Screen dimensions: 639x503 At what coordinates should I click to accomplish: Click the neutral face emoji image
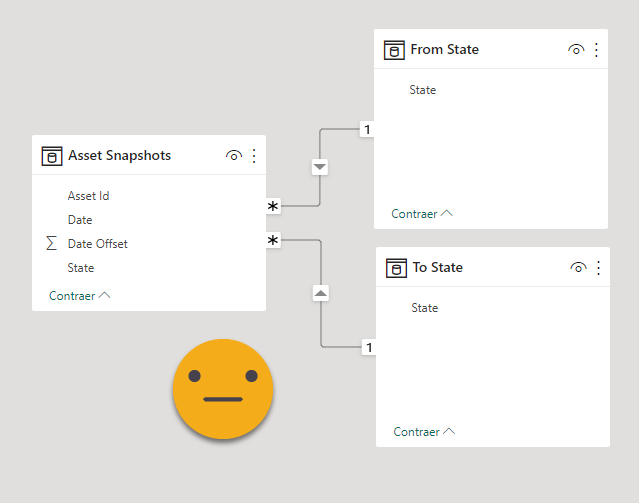(x=223, y=389)
